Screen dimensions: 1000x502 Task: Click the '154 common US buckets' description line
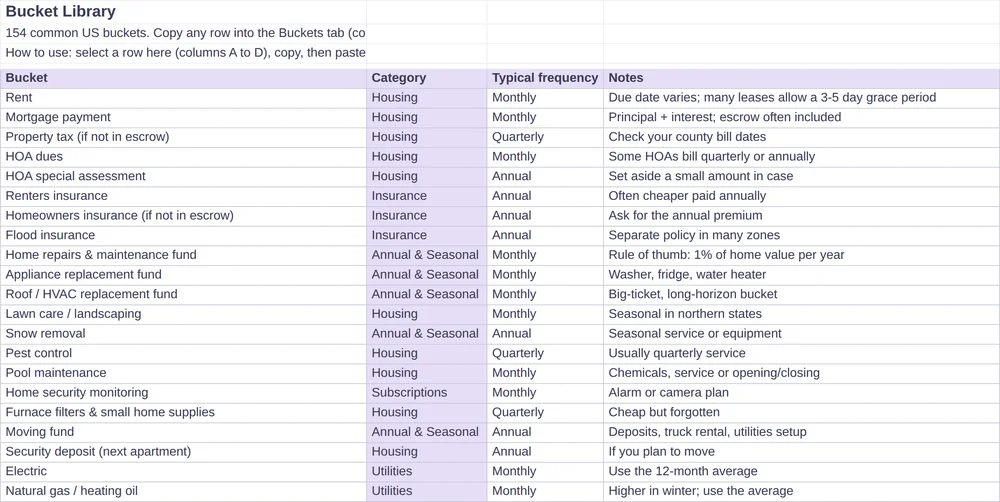click(x=183, y=33)
